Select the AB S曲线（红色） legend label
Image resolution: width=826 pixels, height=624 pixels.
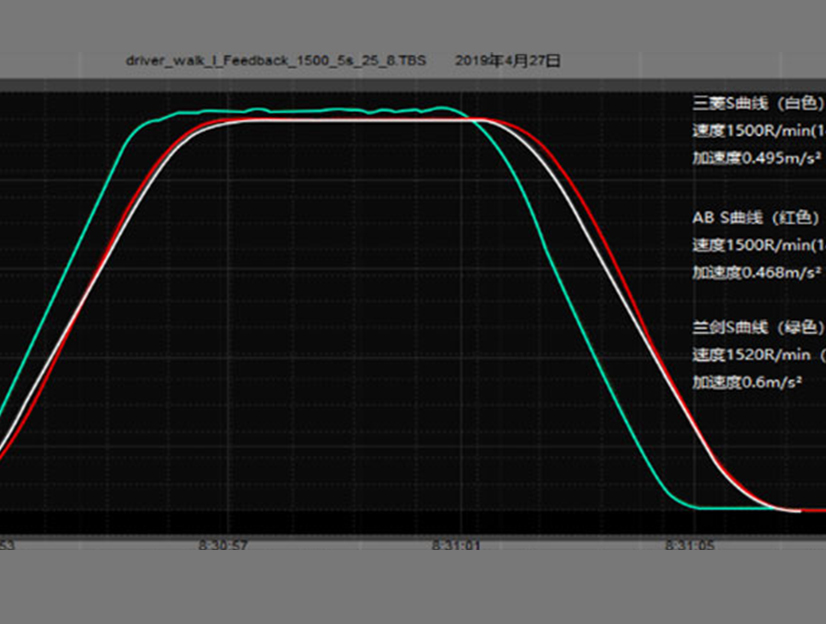point(758,217)
